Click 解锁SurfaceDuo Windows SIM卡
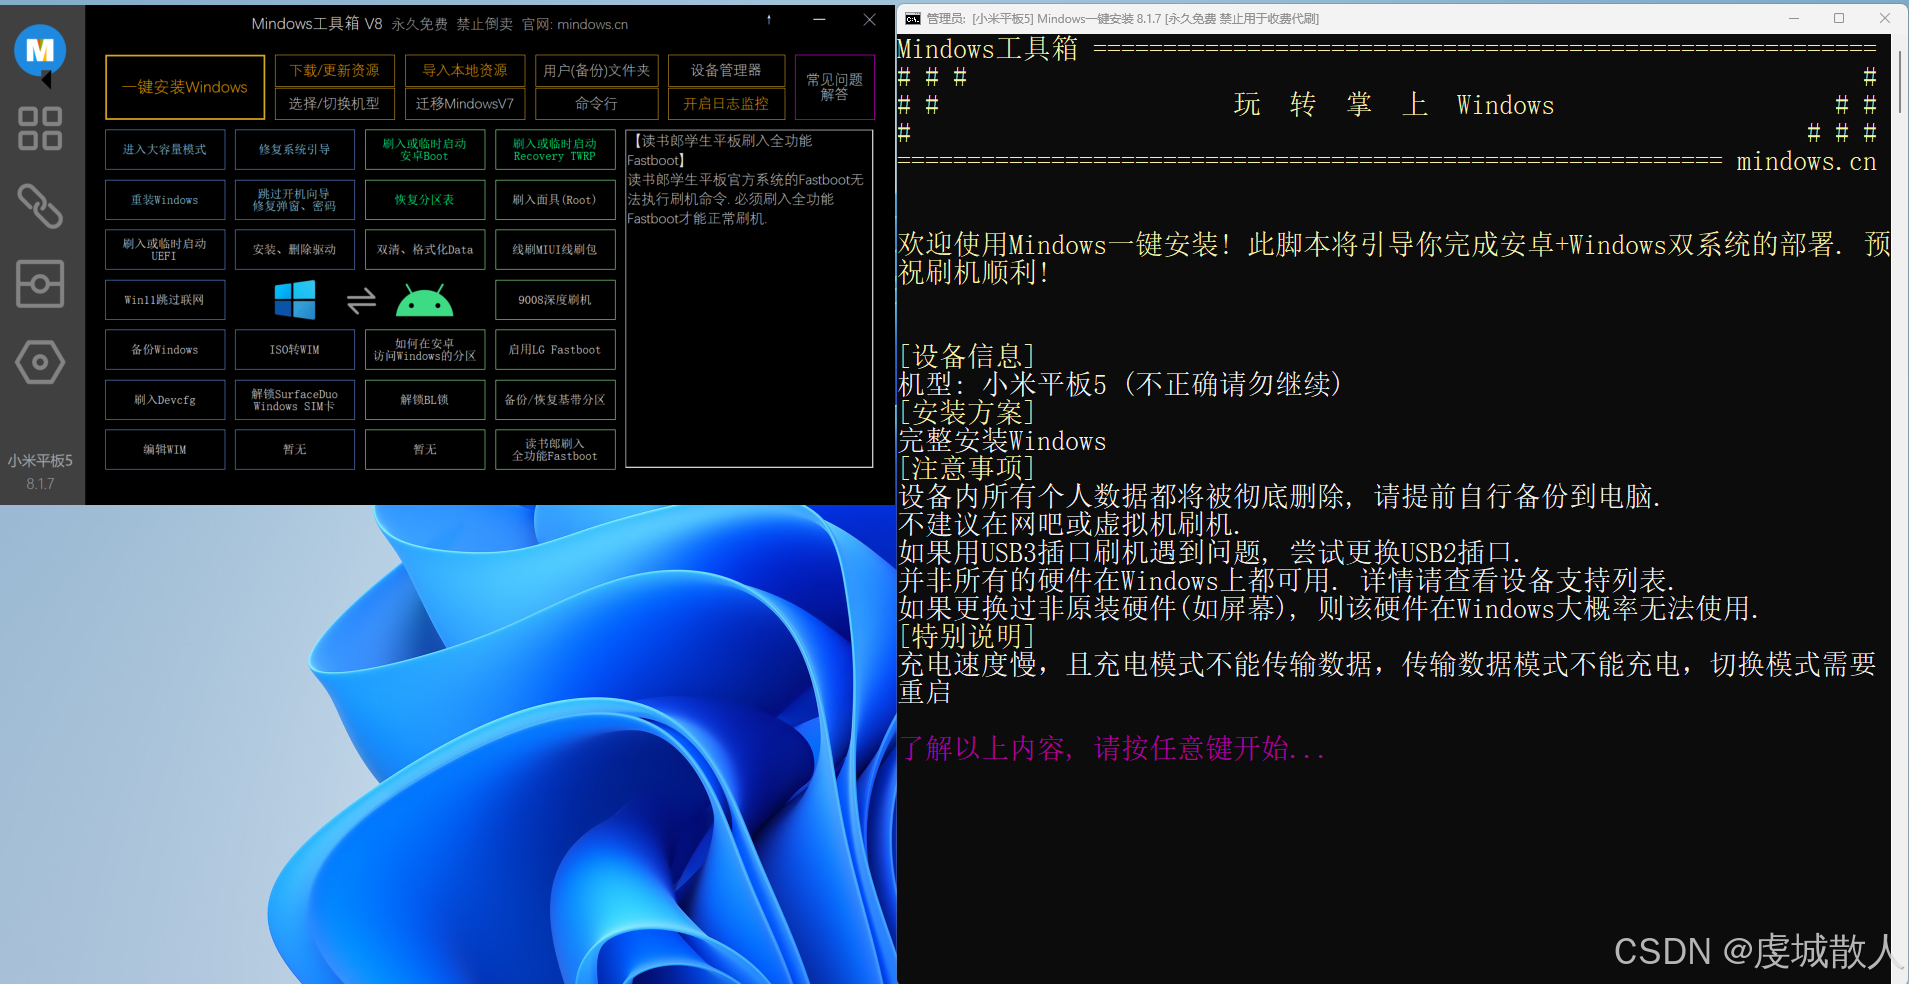 tap(295, 400)
